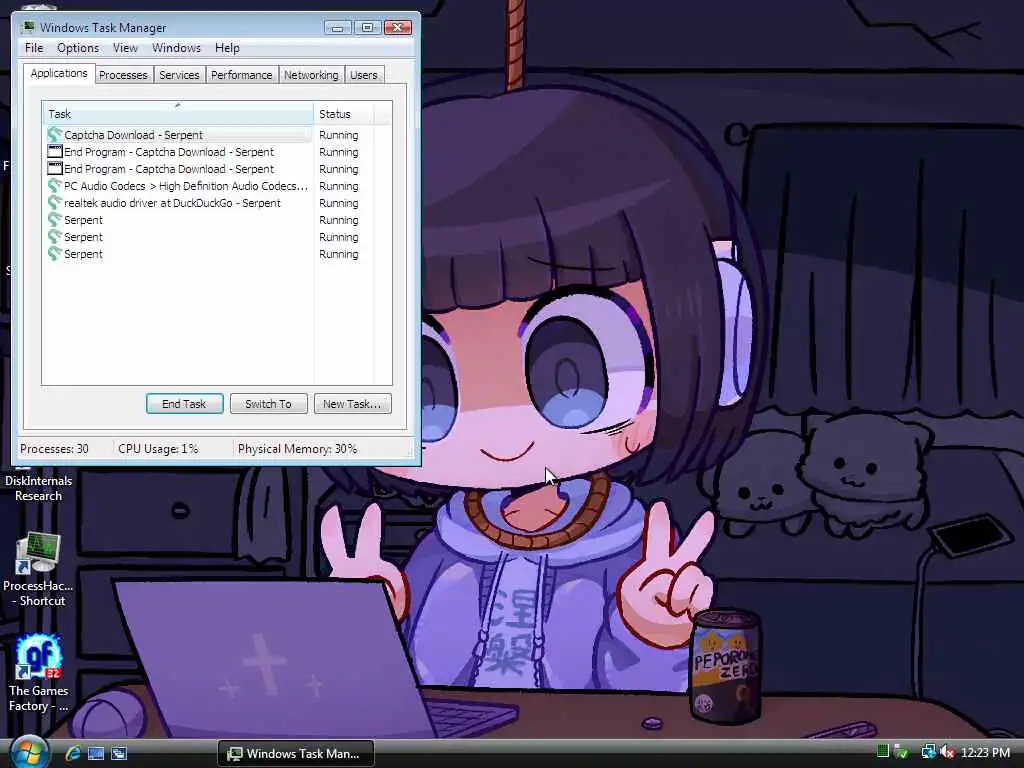The height and width of the screenshot is (768, 1024).
Task: Click 'Physical Memory: 30%' in status bar
Action: pyautogui.click(x=297, y=449)
